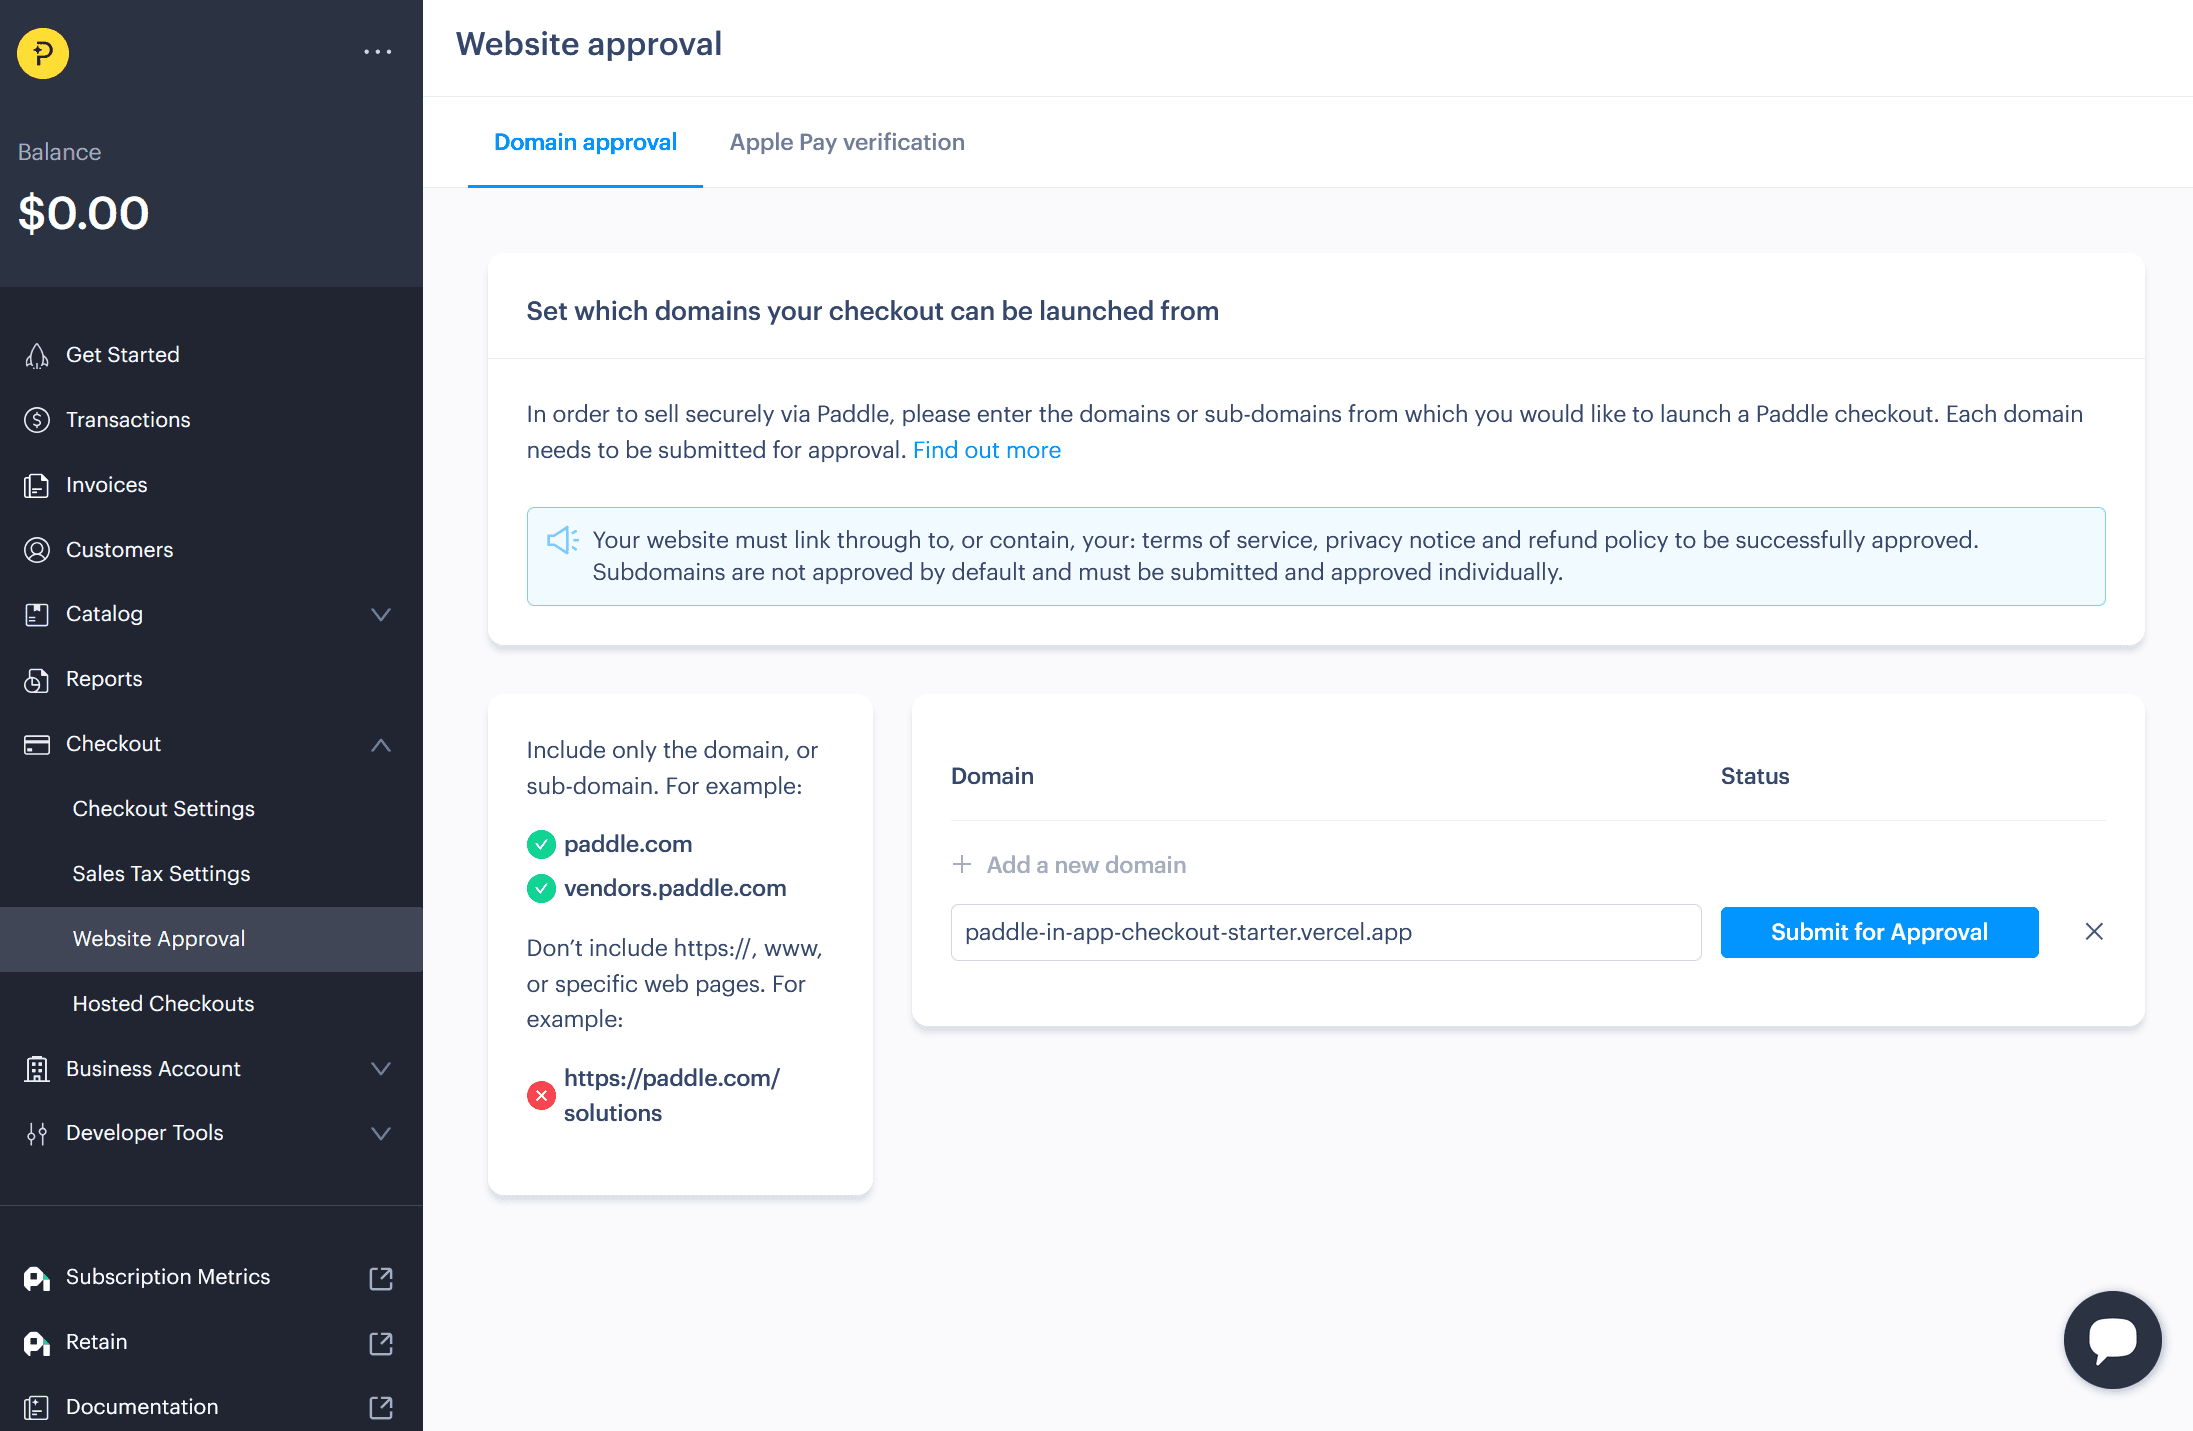
Task: Open Subscription Metrics external link icon
Action: (381, 1278)
